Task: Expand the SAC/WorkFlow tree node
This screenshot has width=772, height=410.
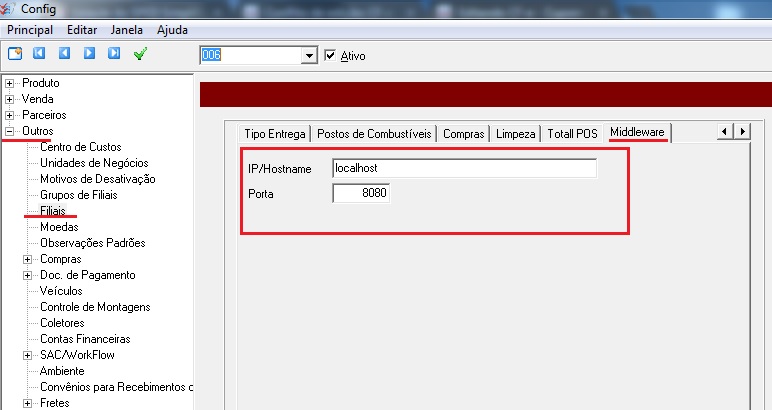Action: pyautogui.click(x=28, y=355)
